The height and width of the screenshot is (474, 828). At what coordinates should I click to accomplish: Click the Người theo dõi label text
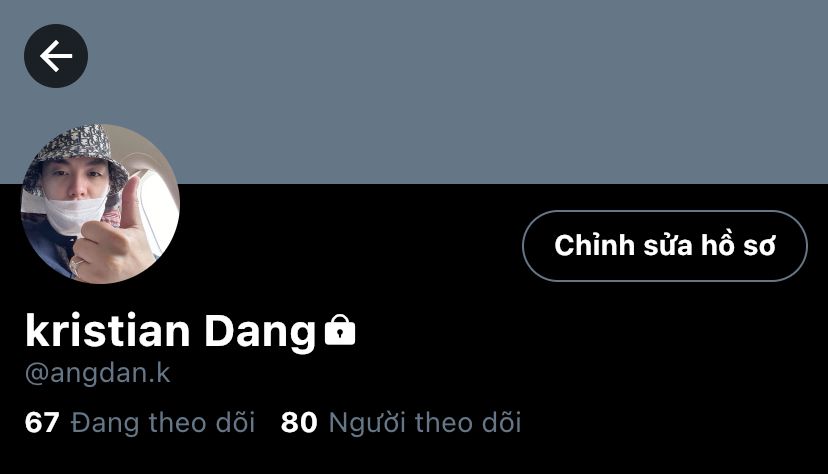coord(425,423)
